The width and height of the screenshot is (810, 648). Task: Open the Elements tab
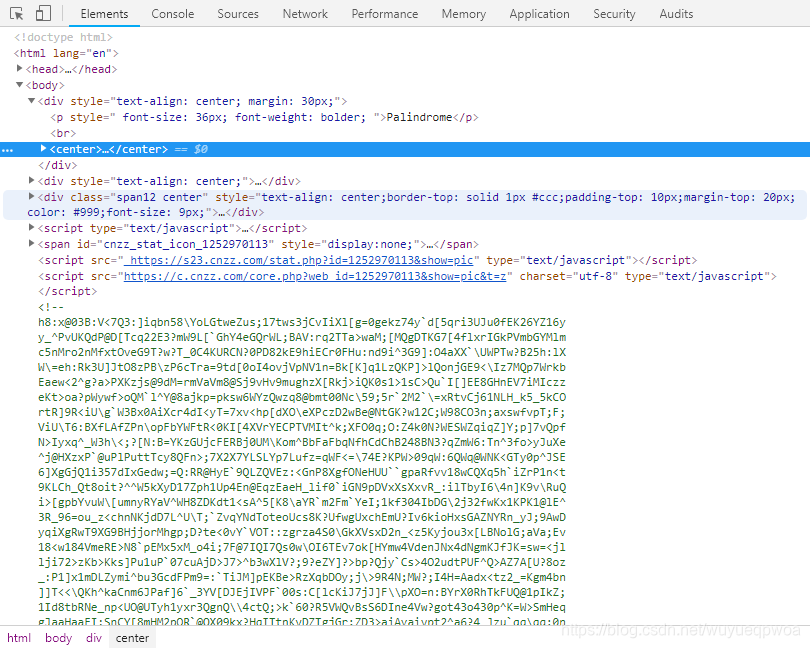(104, 14)
